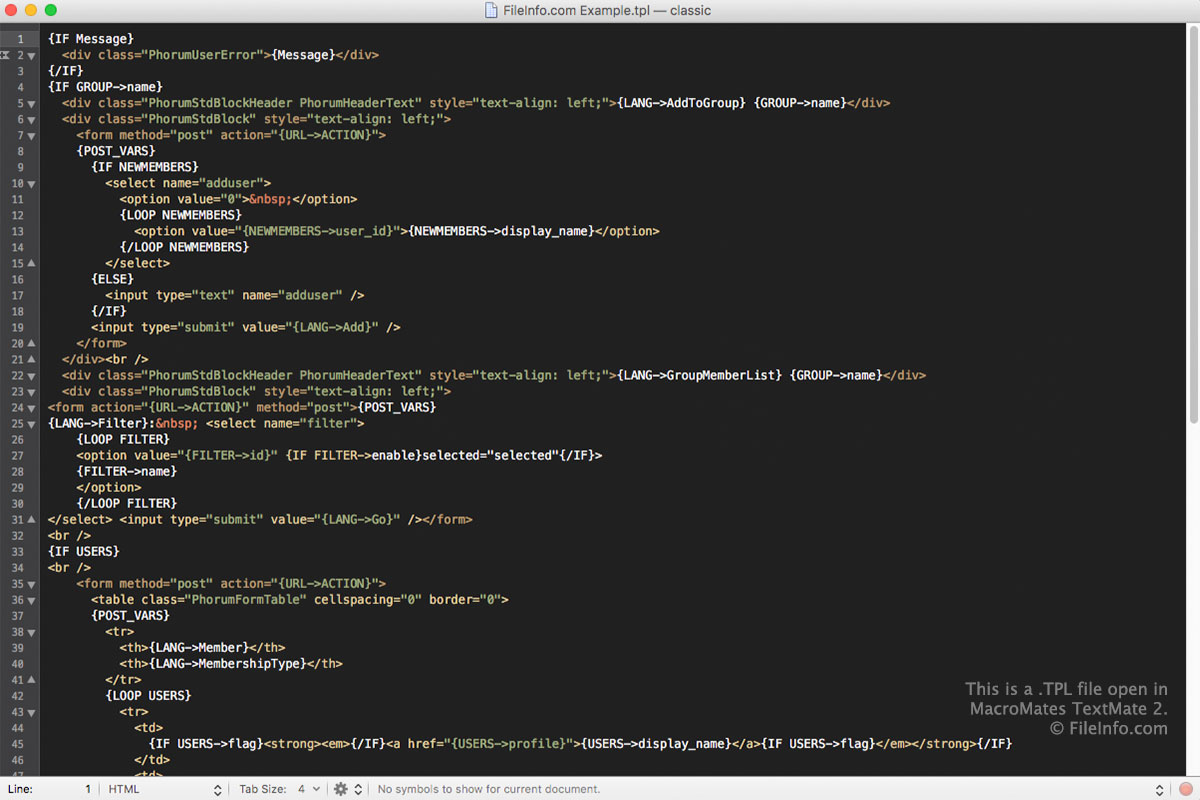This screenshot has height=800, width=1200.
Task: Fold the block at line 5
Action: [31, 103]
